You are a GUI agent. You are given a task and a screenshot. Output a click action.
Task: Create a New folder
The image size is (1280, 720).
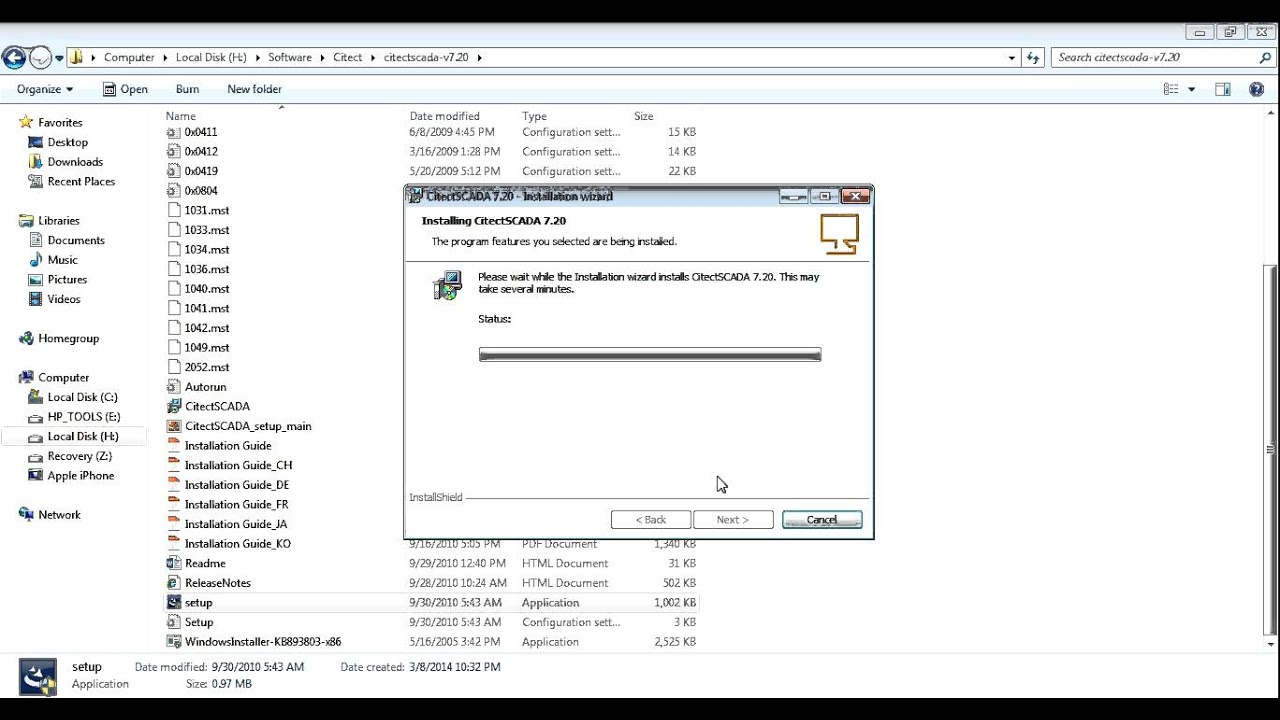click(x=254, y=89)
